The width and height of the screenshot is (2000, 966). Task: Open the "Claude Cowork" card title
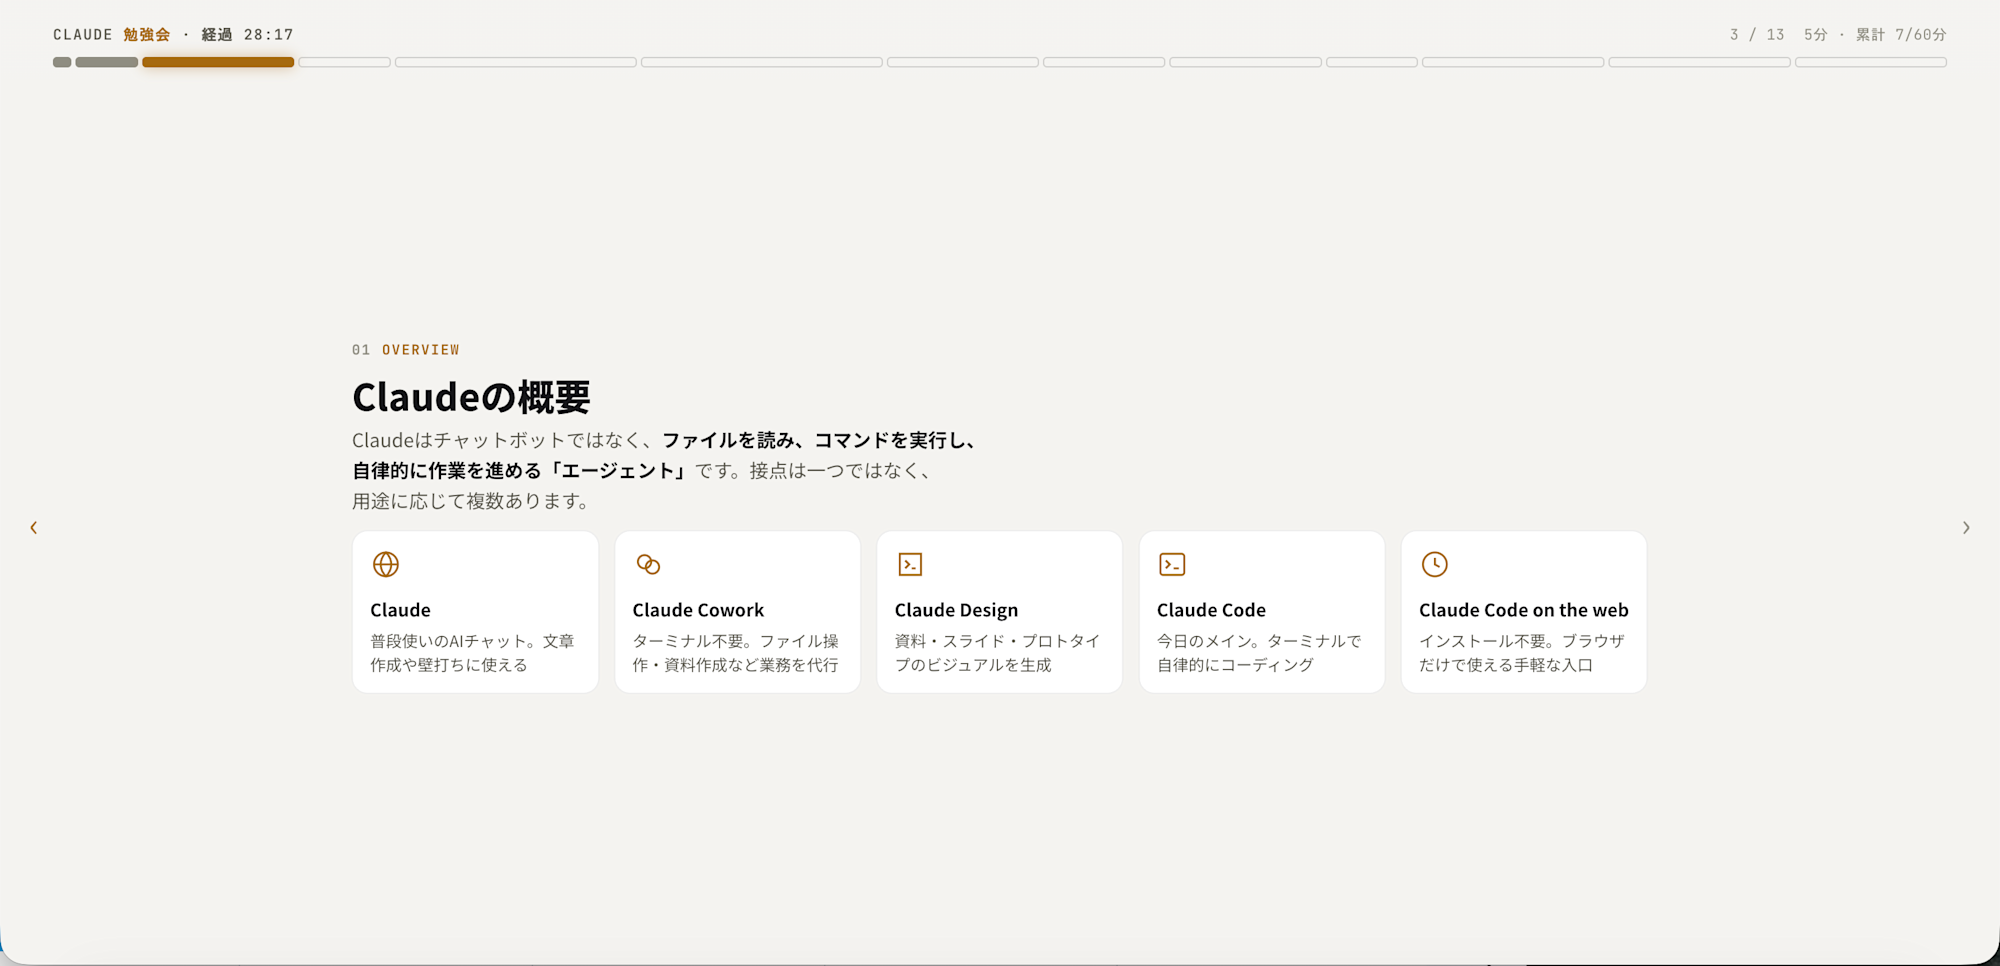coord(698,610)
